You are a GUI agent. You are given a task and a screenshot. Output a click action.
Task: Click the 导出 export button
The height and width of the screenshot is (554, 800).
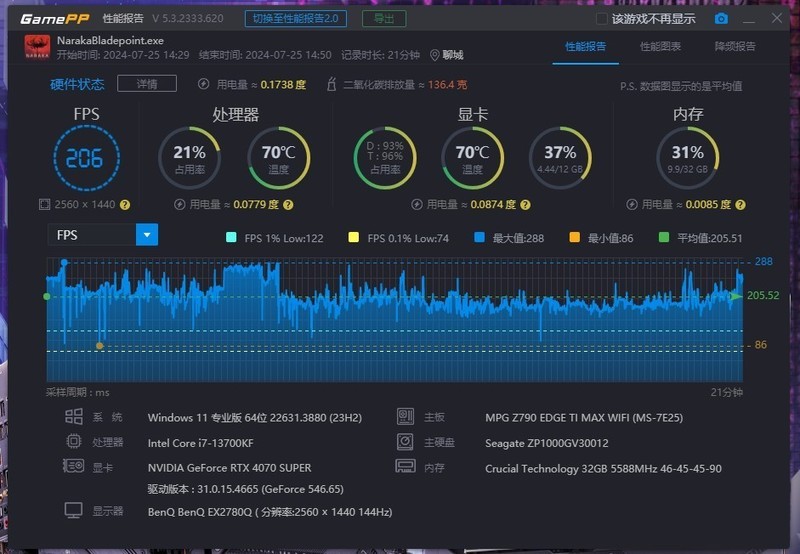[x=384, y=19]
